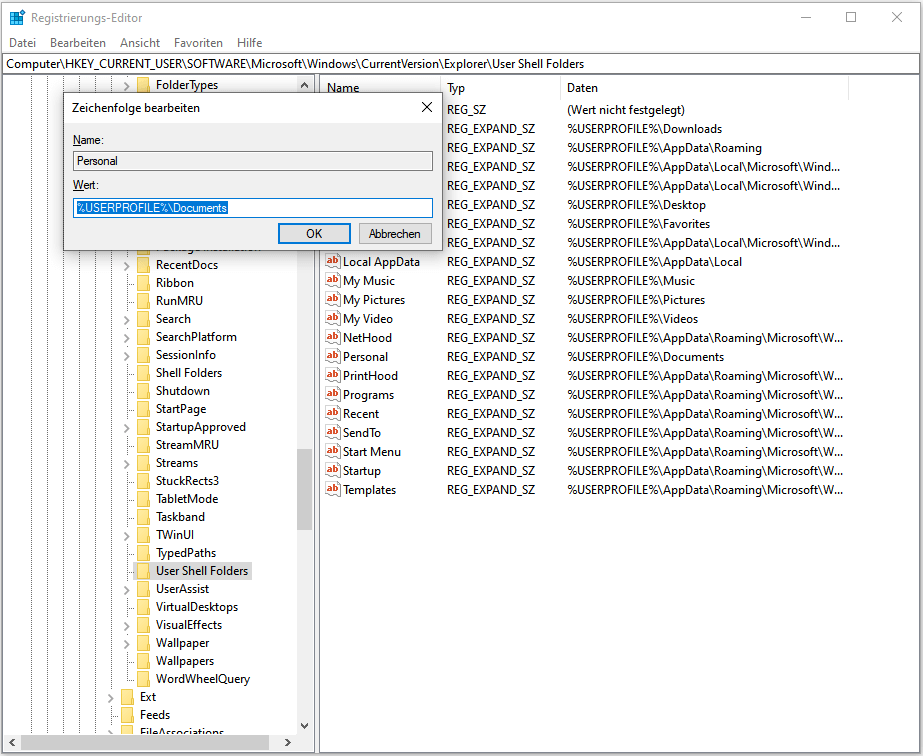Viewport: 923px width, 756px height.
Task: Click the folder icon of User Shell Folders
Action: 143,571
